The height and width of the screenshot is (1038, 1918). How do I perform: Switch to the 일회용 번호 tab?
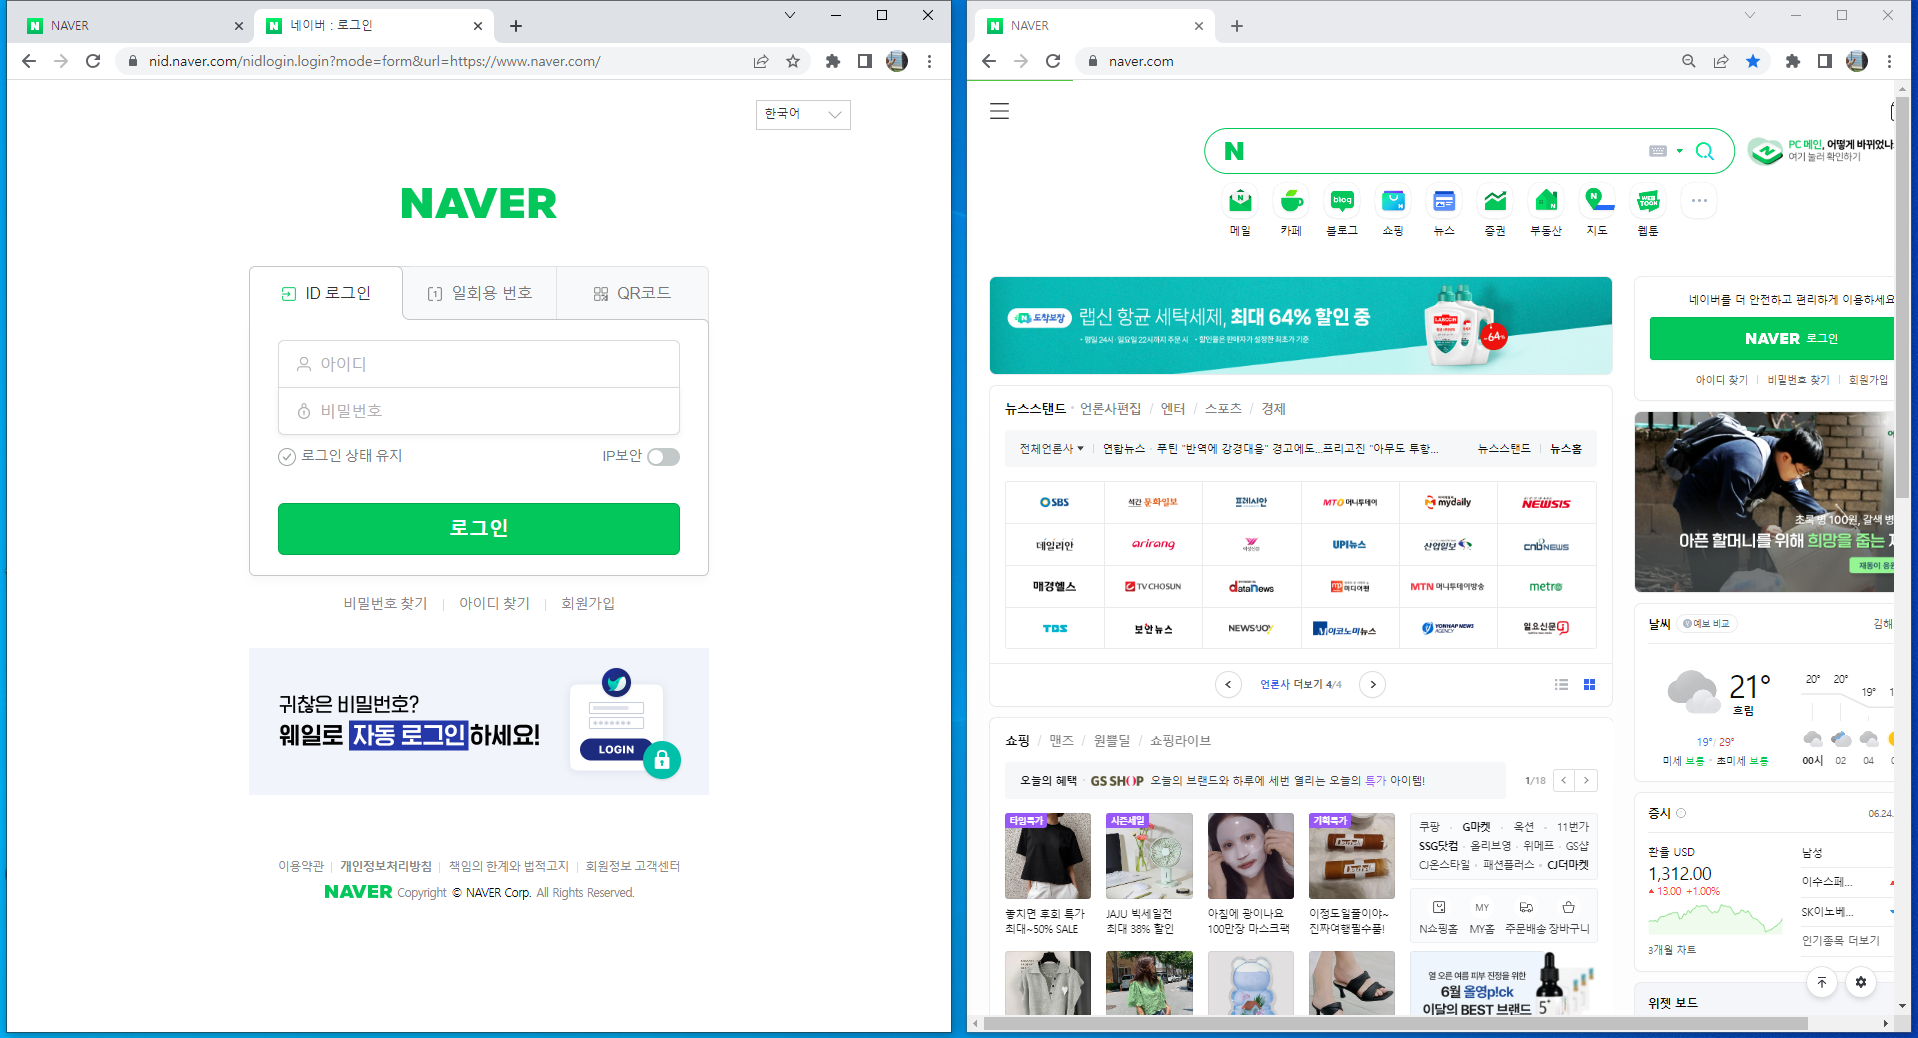click(x=480, y=293)
